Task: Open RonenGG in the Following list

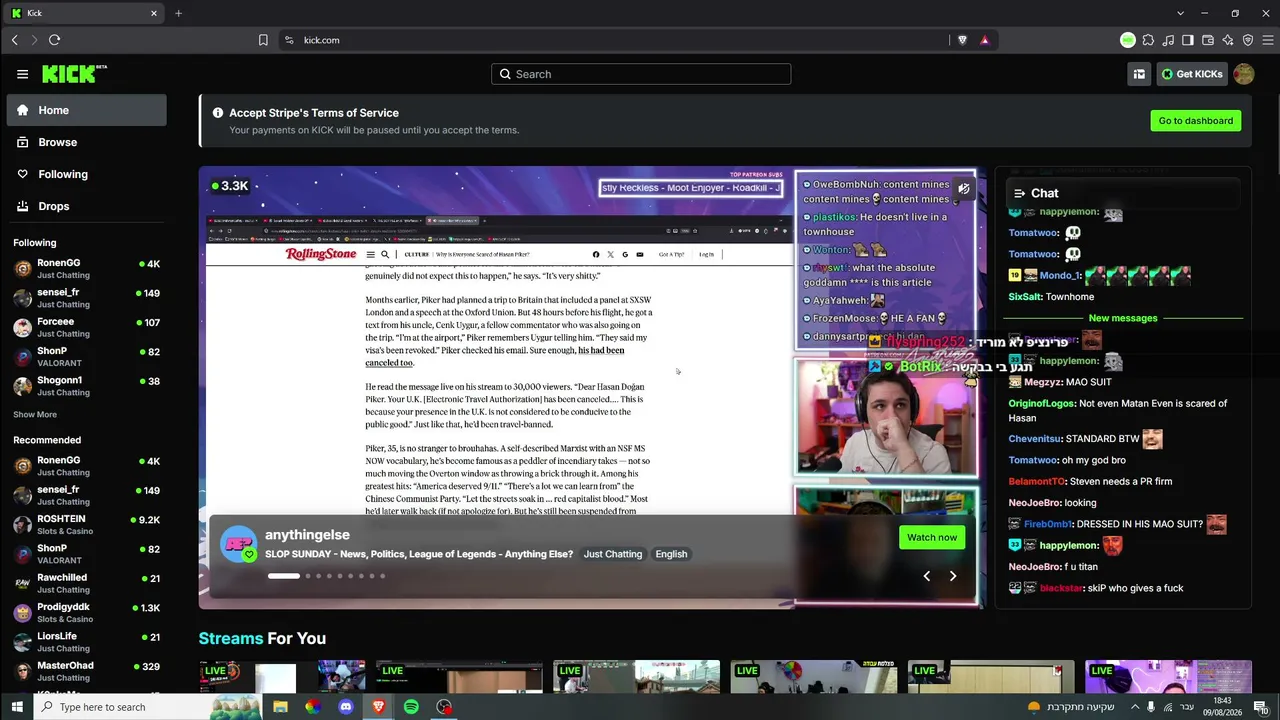Action: (x=87, y=268)
